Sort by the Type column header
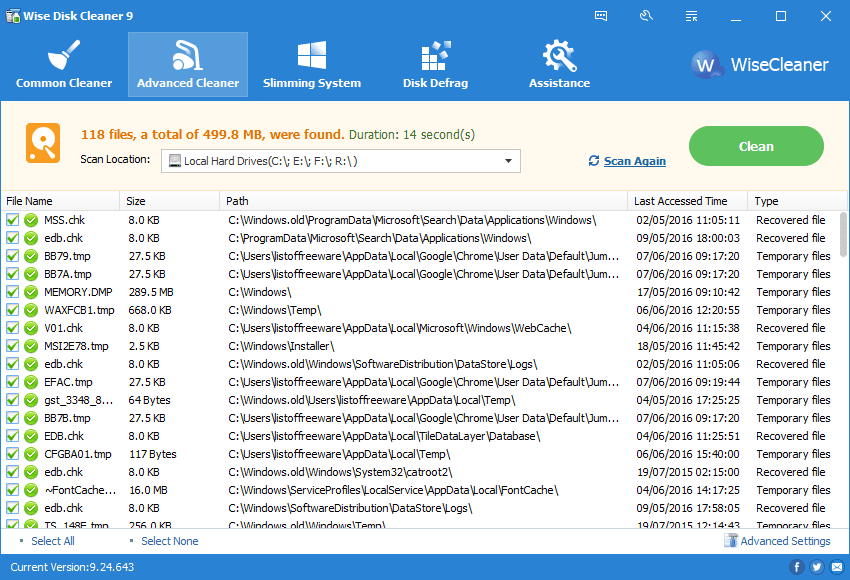 tap(797, 201)
